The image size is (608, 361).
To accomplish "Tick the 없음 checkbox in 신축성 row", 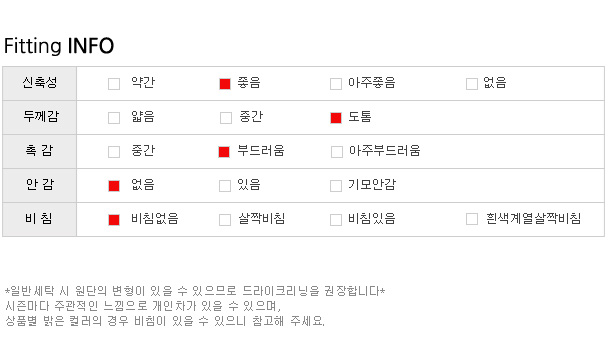I will [472, 84].
